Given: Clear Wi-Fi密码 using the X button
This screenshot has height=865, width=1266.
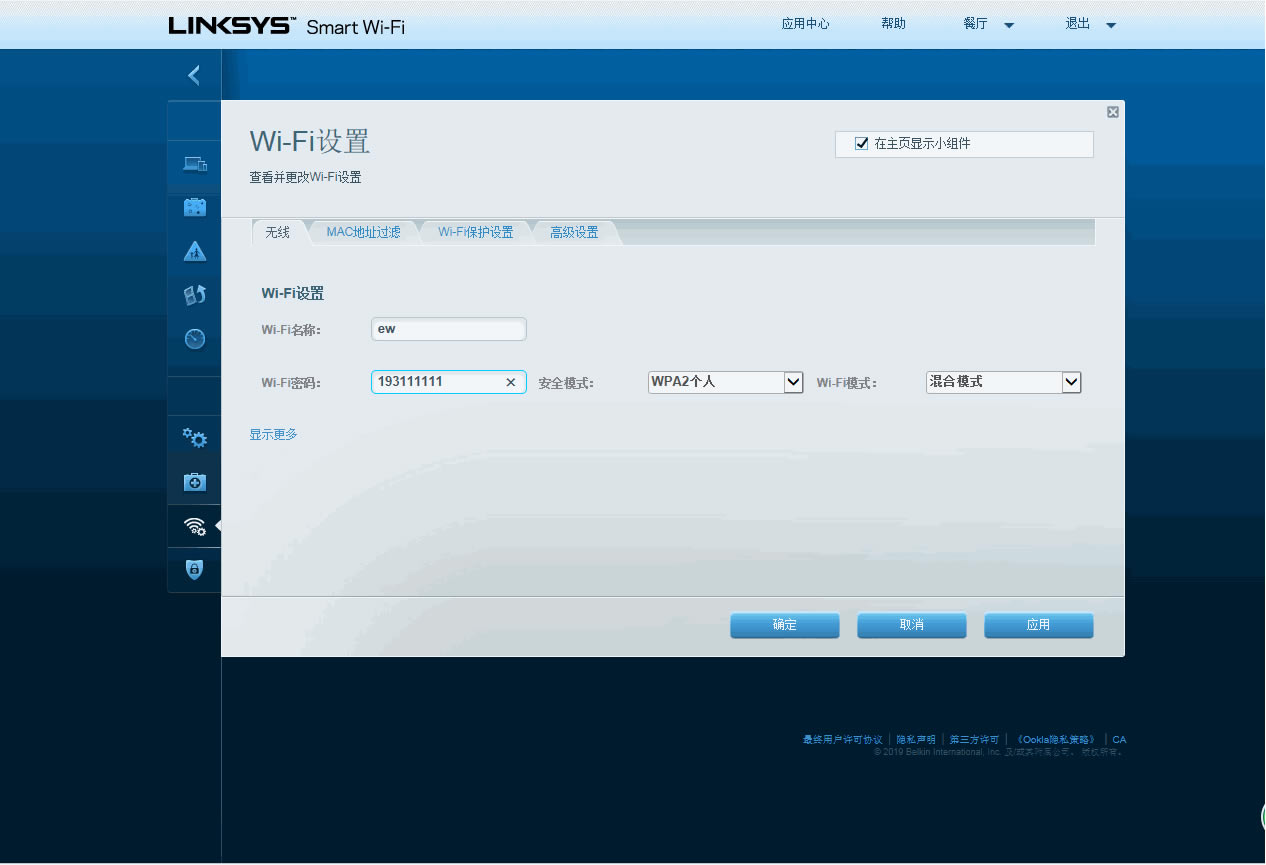Looking at the screenshot, I should click(x=510, y=382).
